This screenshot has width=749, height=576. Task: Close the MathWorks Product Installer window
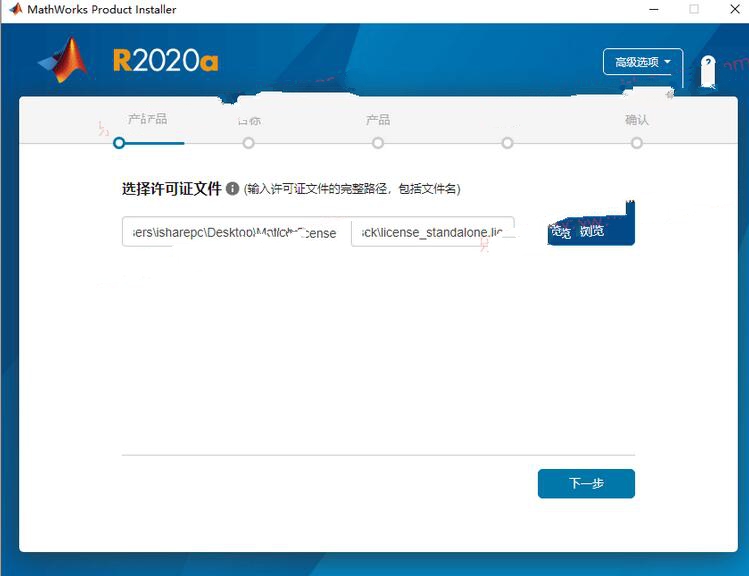pyautogui.click(x=735, y=9)
